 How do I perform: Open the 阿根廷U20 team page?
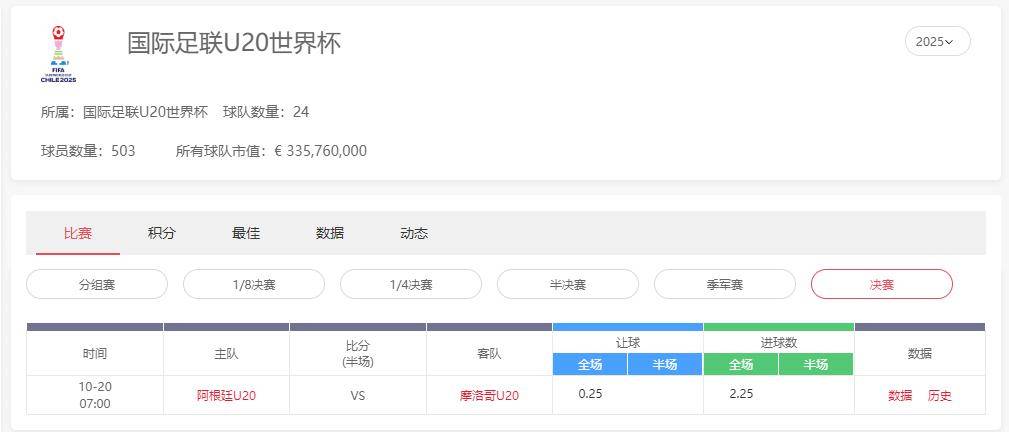(x=226, y=395)
